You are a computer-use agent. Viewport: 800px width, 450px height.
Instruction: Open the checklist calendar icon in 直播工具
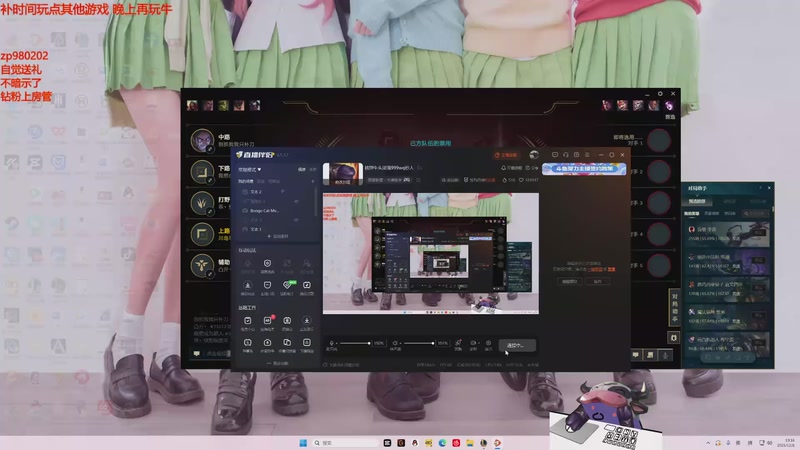coord(247,322)
